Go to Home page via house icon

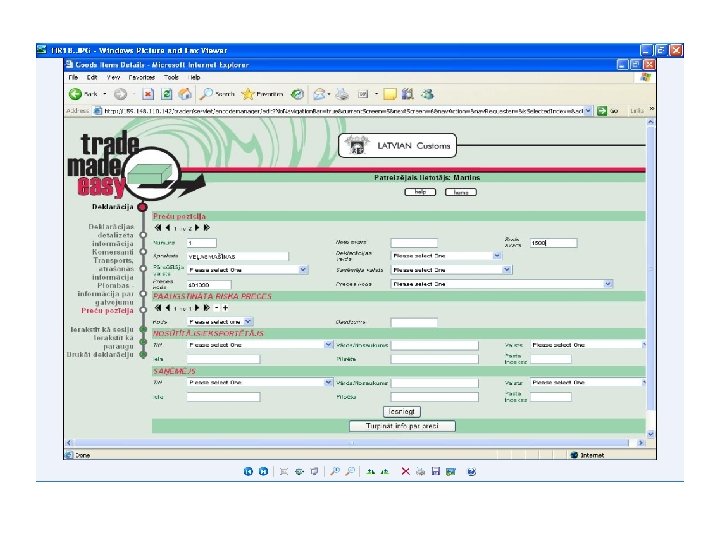185,94
